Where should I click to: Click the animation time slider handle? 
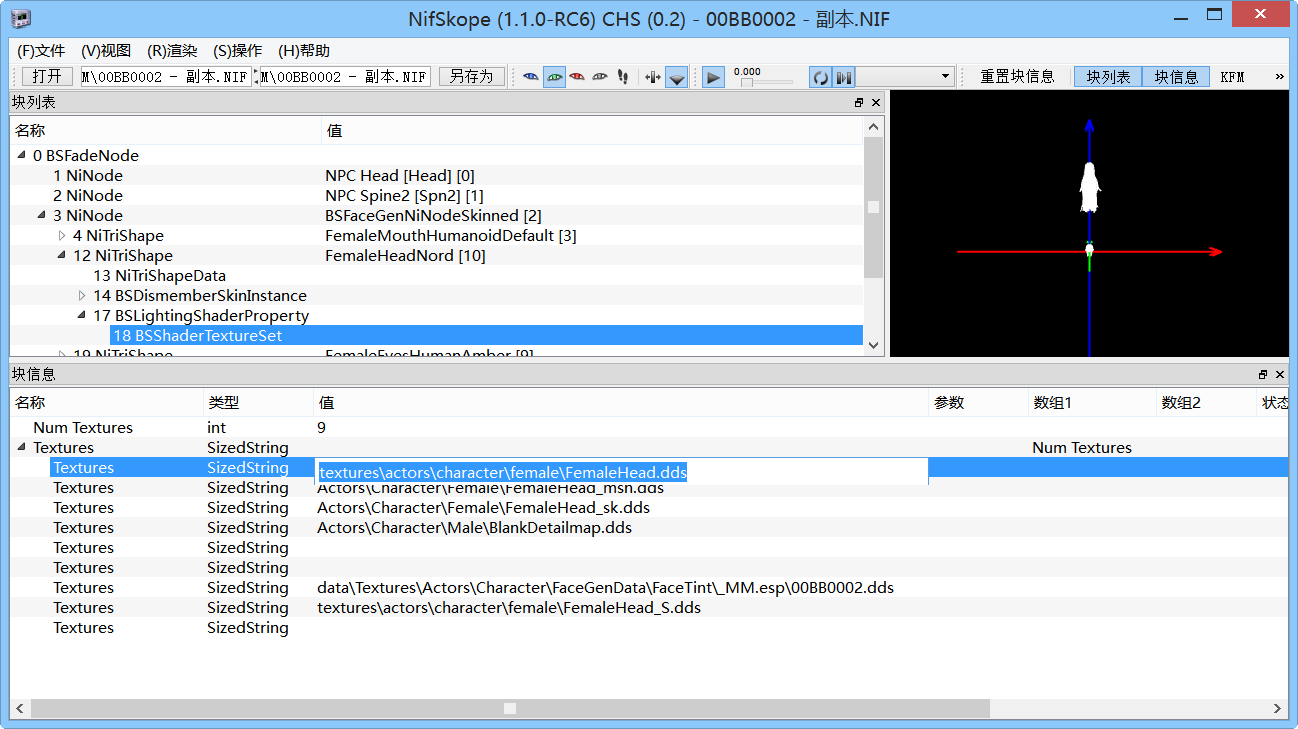746,81
